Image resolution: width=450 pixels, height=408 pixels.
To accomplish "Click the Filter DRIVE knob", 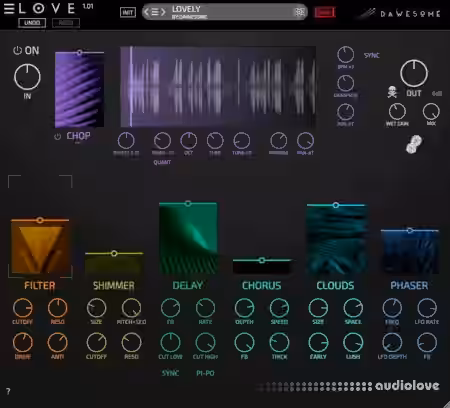I will pos(23,343).
